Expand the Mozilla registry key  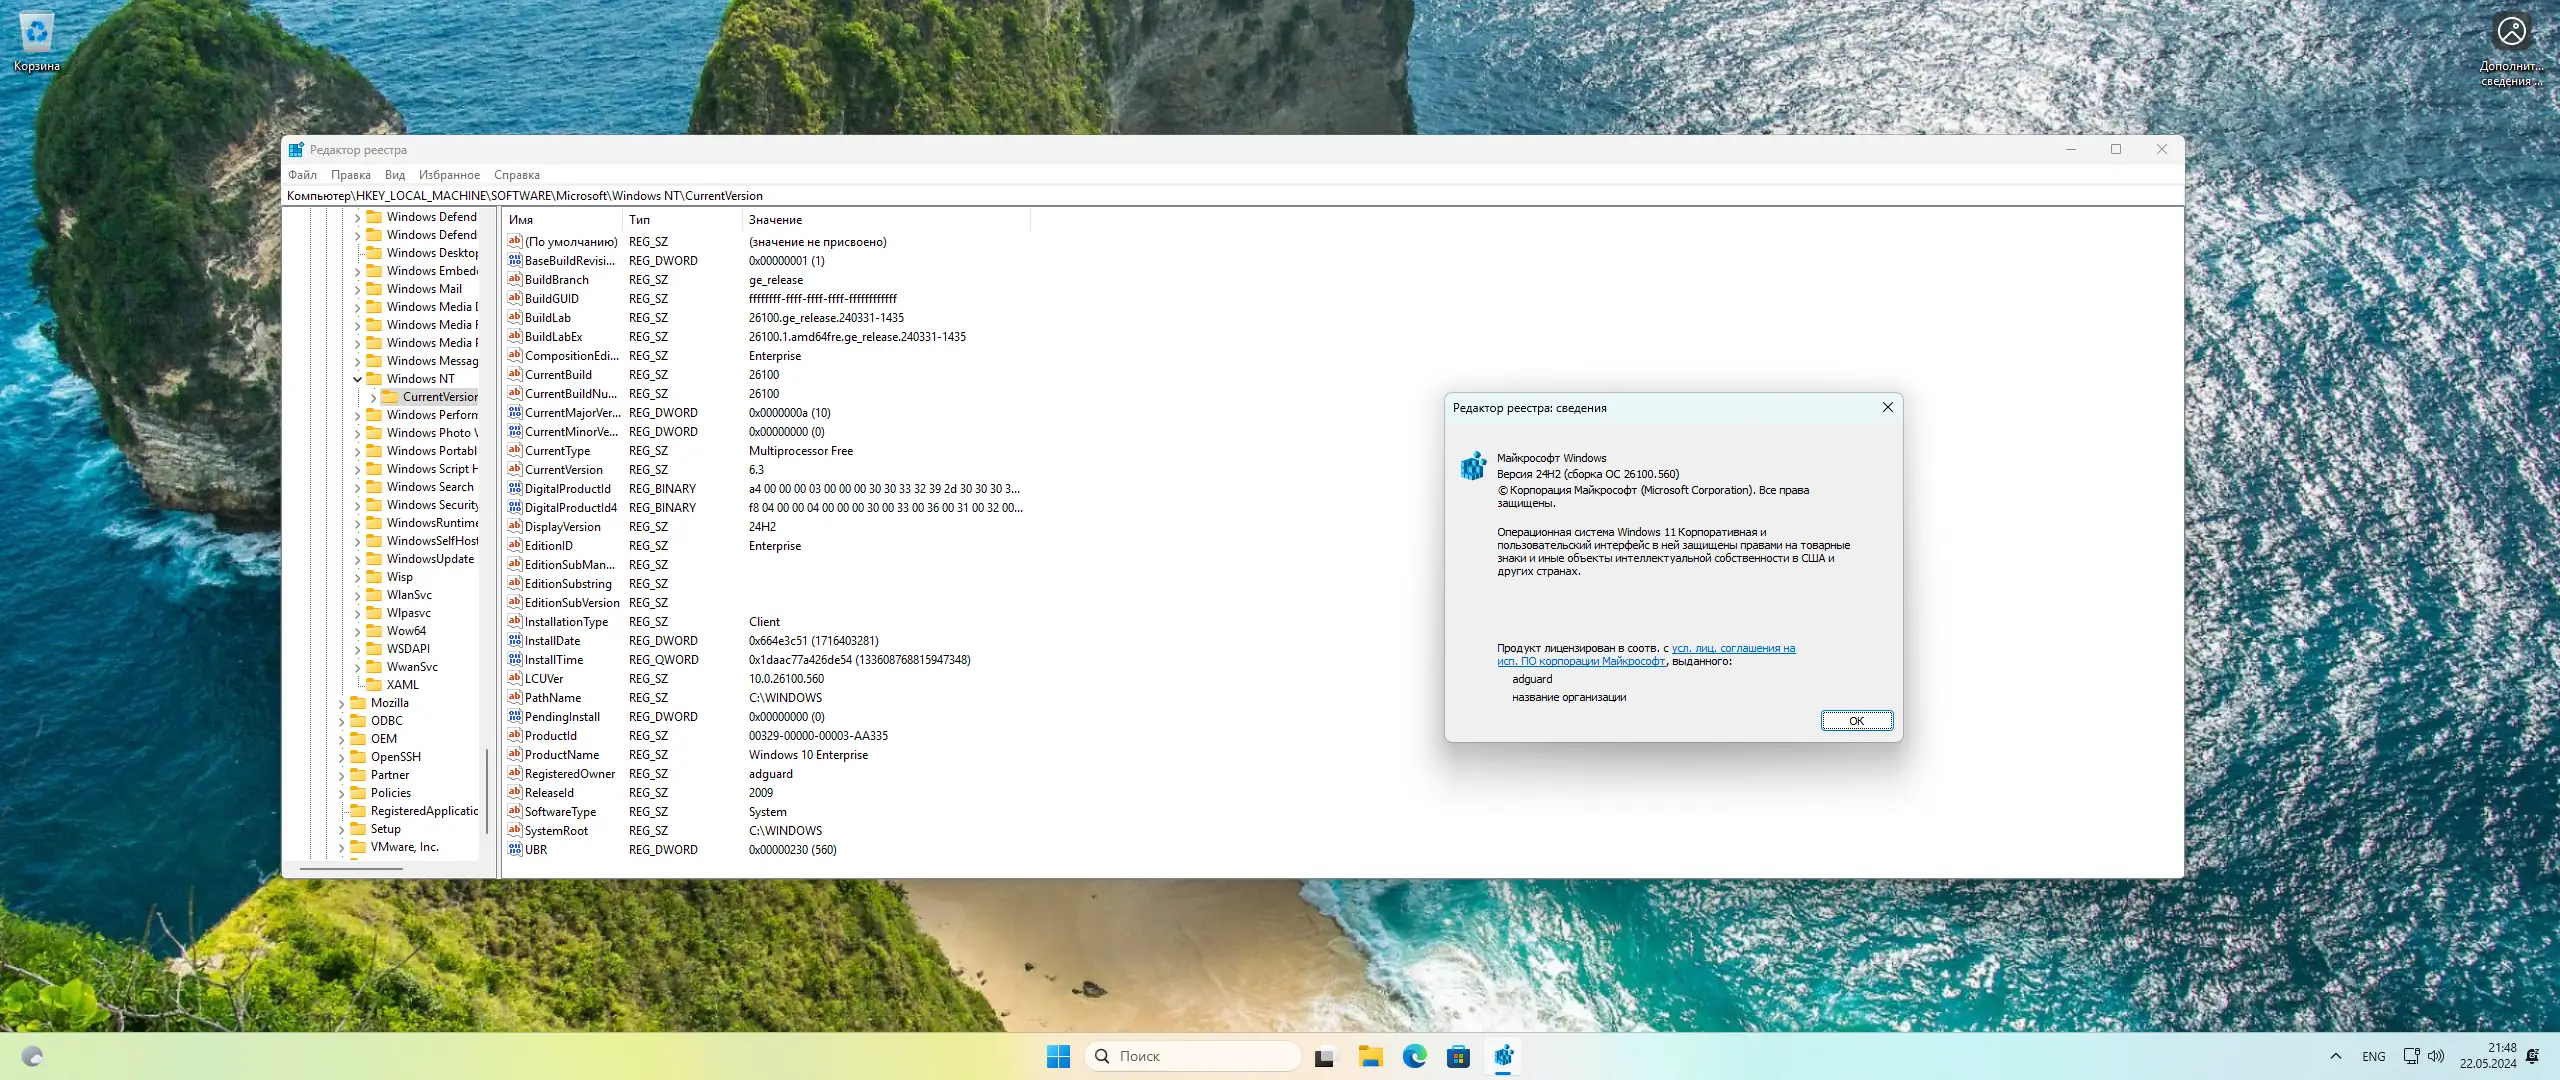(x=341, y=703)
